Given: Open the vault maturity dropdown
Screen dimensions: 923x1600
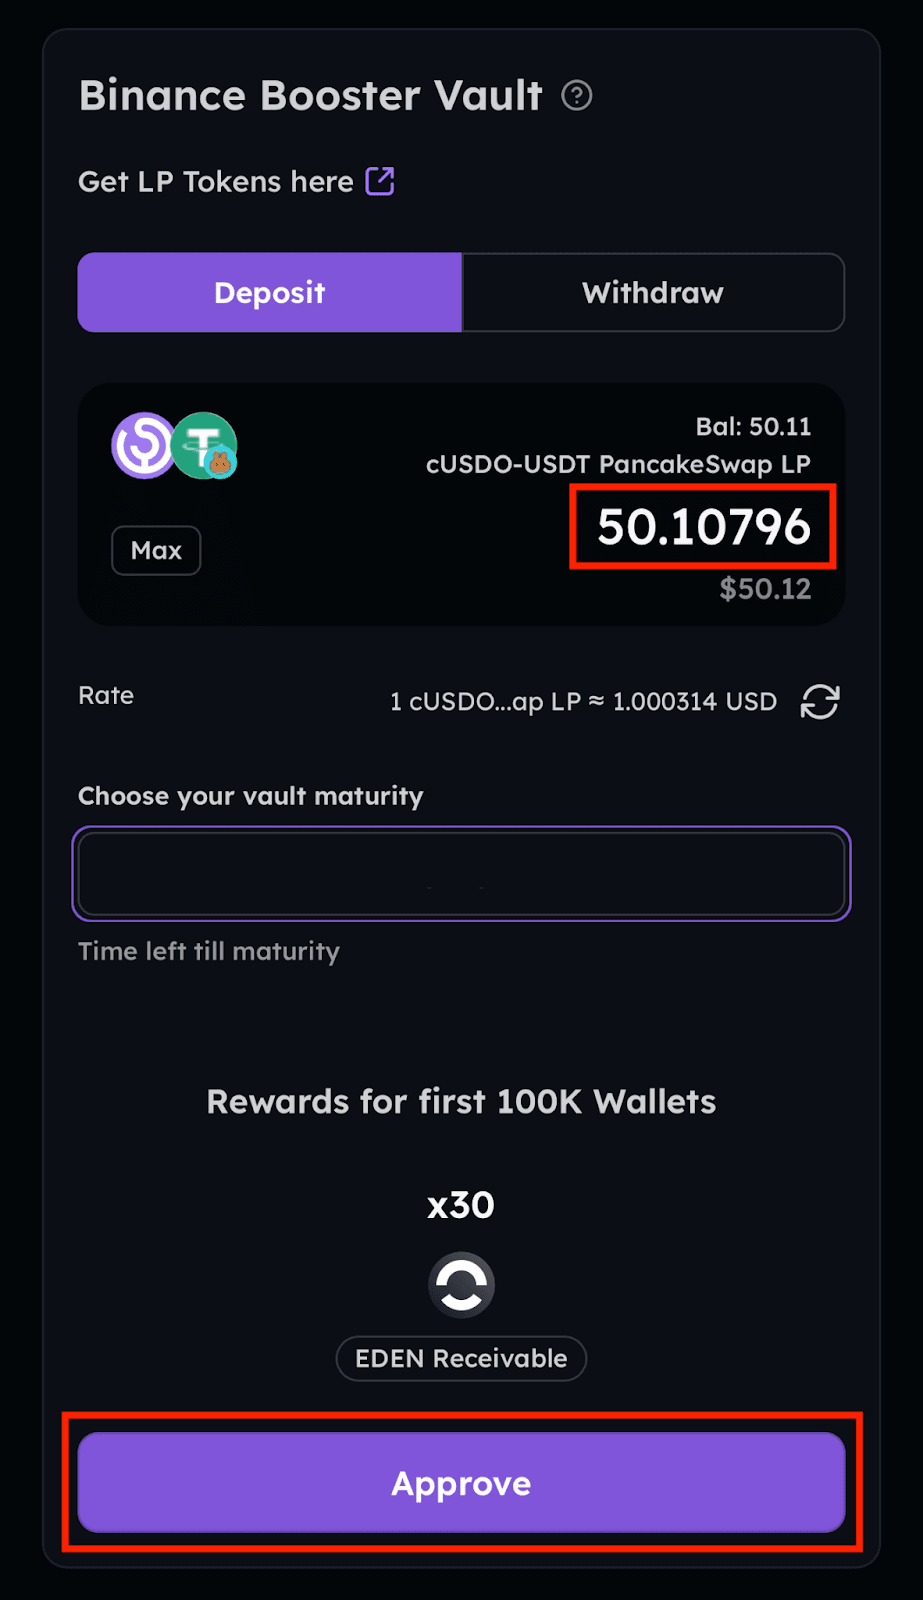Looking at the screenshot, I should coord(461,874).
